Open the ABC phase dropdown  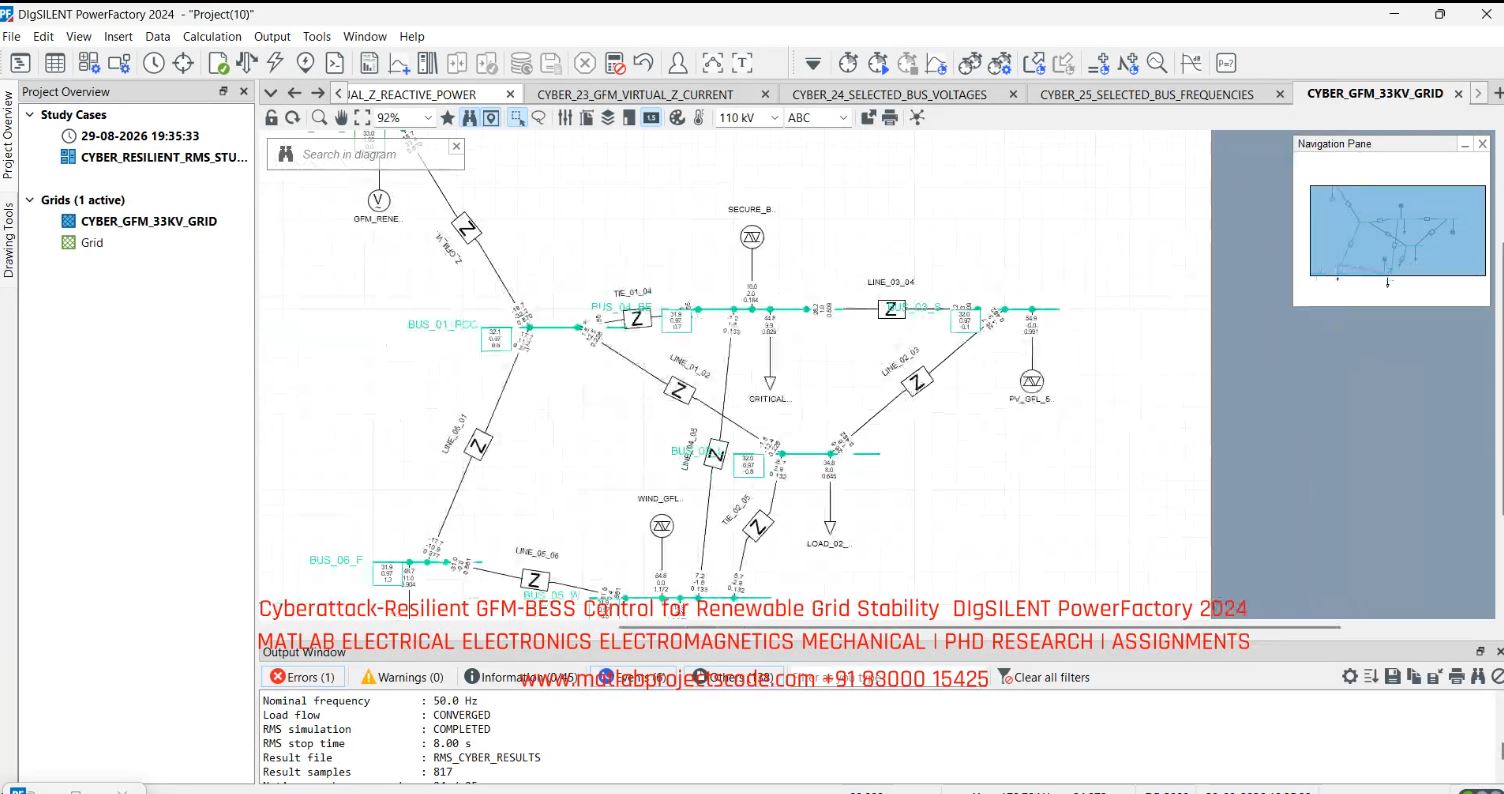tap(842, 118)
